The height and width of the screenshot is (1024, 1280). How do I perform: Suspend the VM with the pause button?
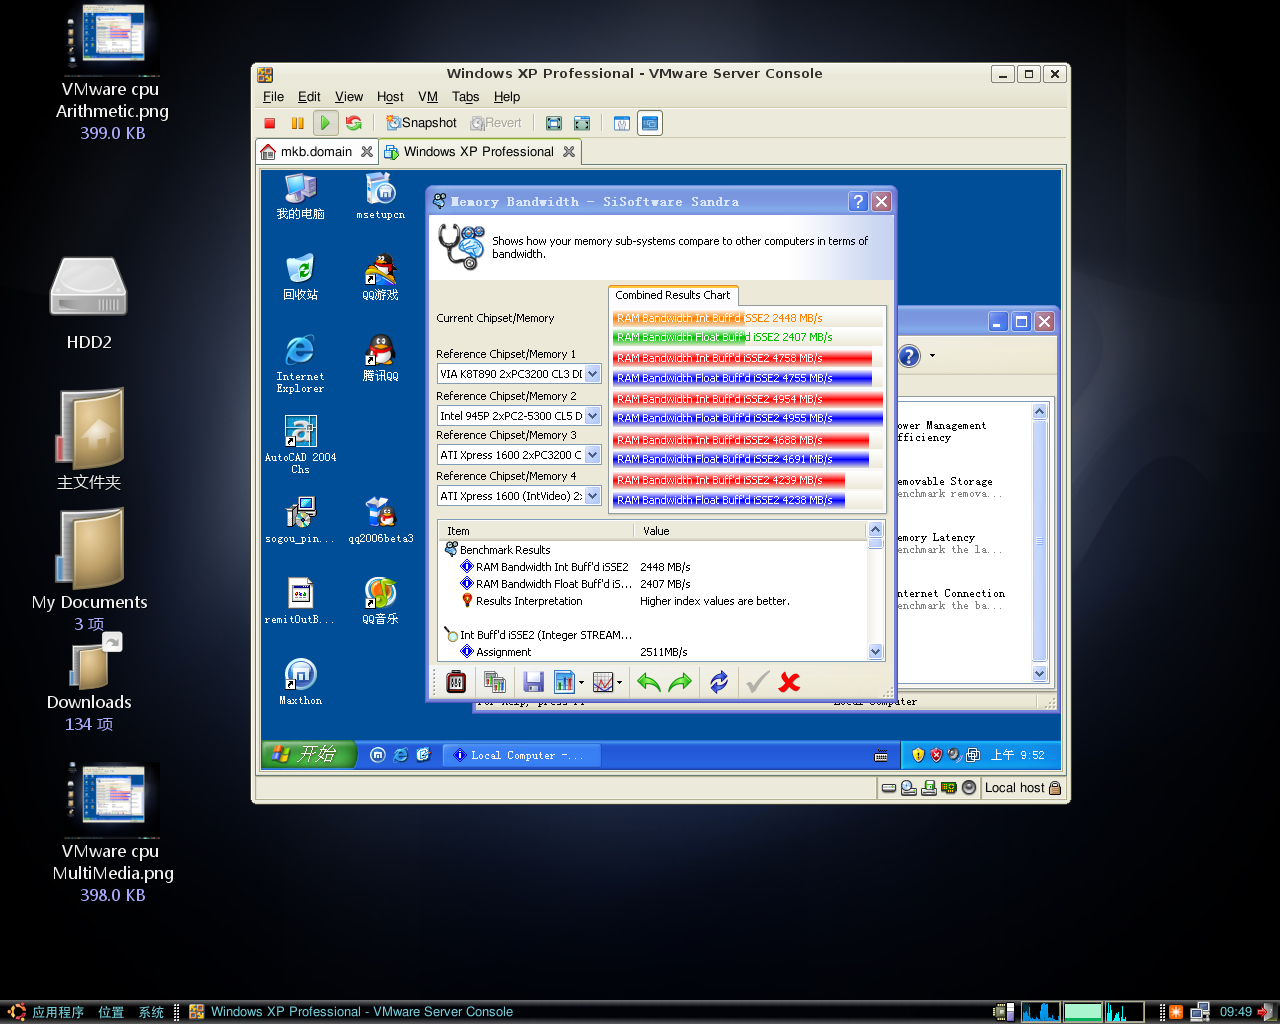297,123
